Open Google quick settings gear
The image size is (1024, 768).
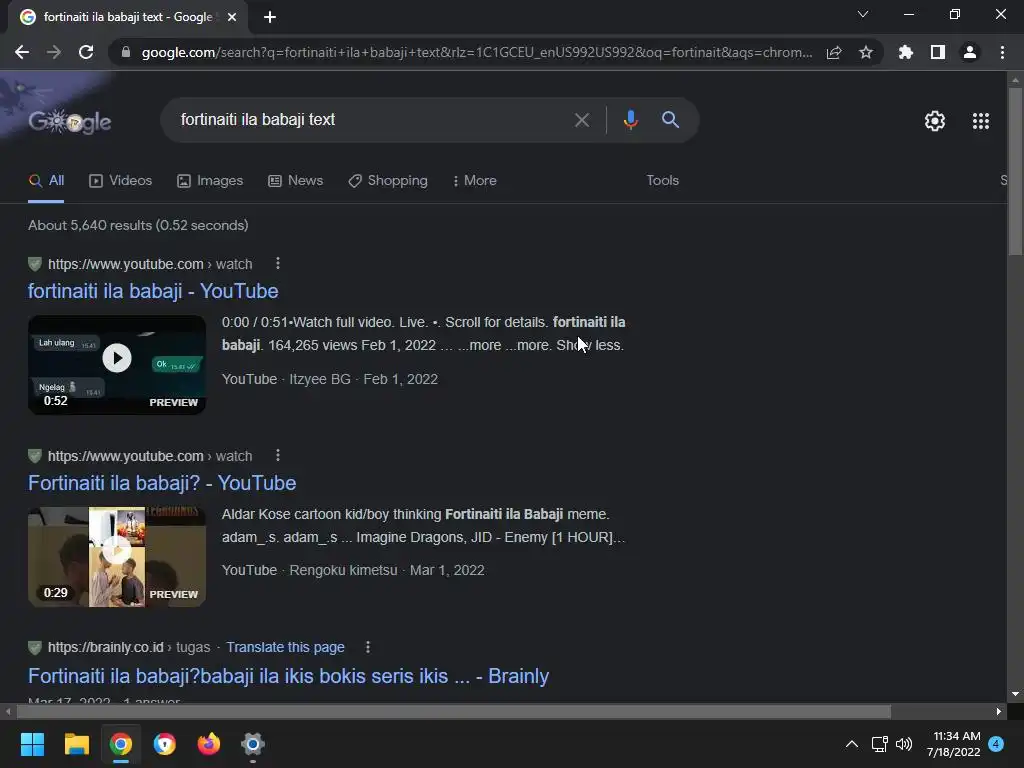coord(935,121)
